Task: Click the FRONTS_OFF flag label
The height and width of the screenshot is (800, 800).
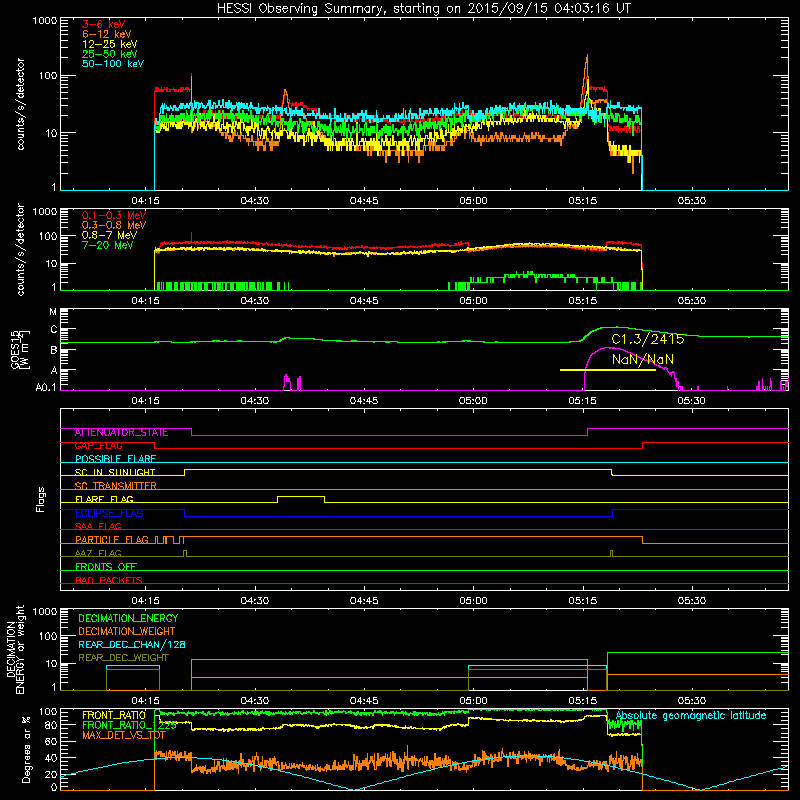Action: point(106,567)
